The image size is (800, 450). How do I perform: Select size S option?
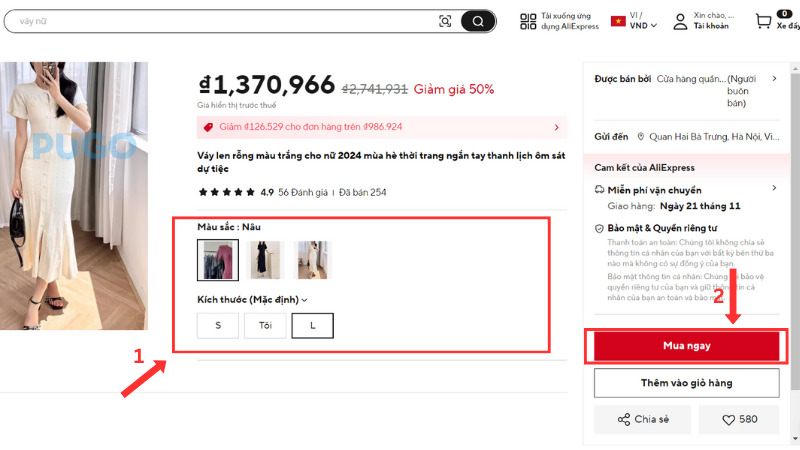218,326
